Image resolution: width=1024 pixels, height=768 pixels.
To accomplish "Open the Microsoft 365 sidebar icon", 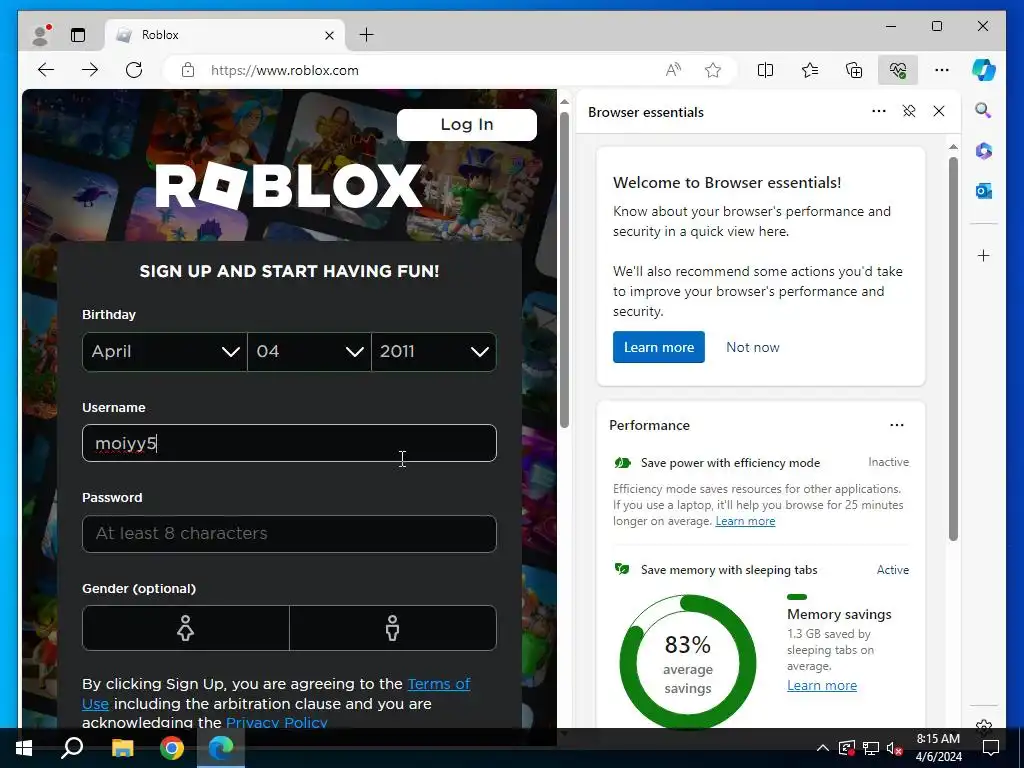I will [984, 151].
